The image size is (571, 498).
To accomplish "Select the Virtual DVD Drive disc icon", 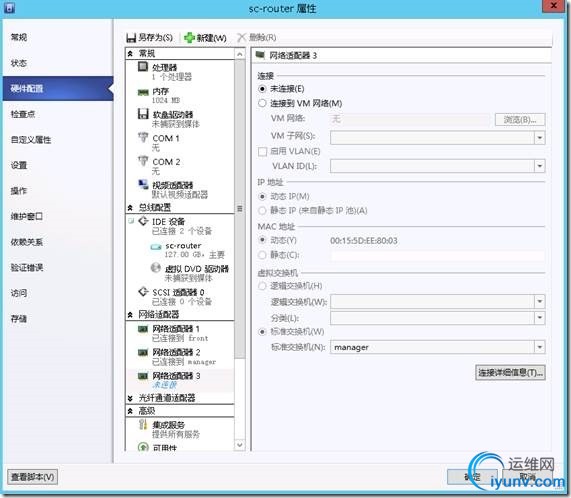I will [155, 268].
